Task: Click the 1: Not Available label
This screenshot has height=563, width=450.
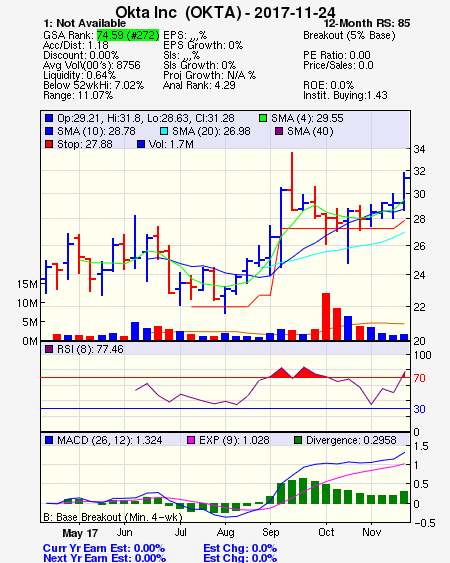Action: (84, 23)
